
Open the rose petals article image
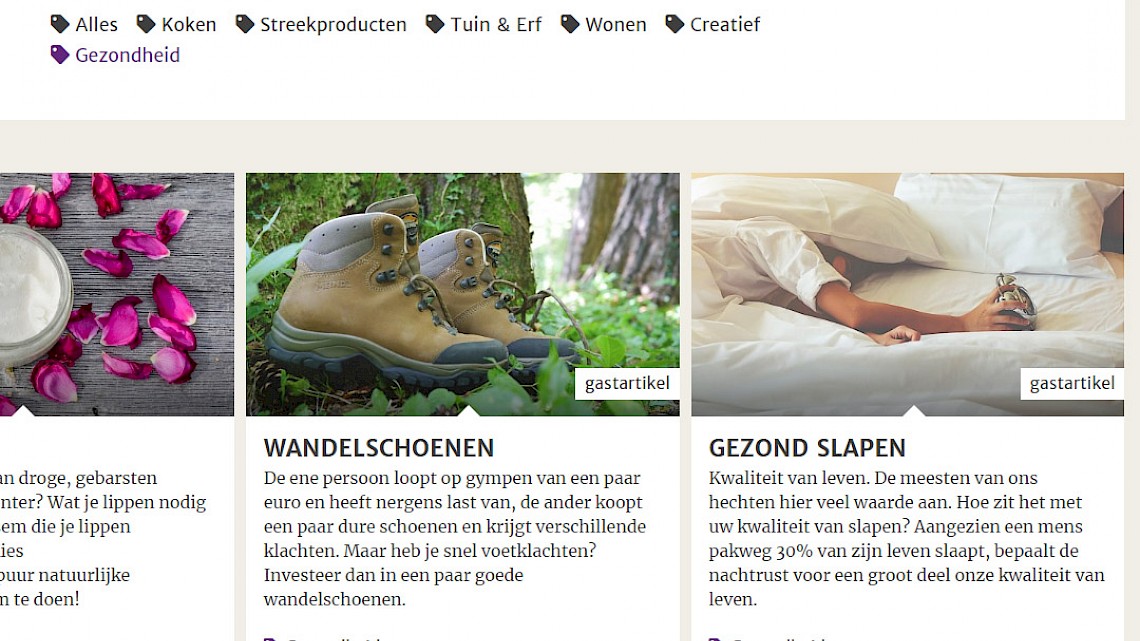[117, 294]
